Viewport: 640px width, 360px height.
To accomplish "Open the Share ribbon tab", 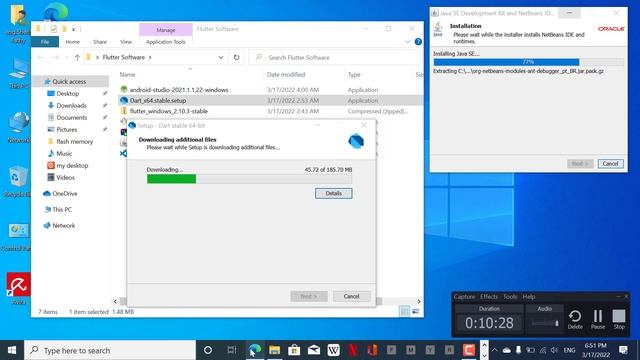I will tap(100, 42).
